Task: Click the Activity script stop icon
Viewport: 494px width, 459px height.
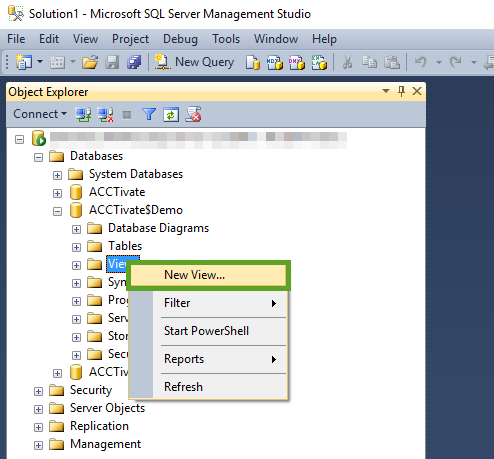Action: point(194,115)
